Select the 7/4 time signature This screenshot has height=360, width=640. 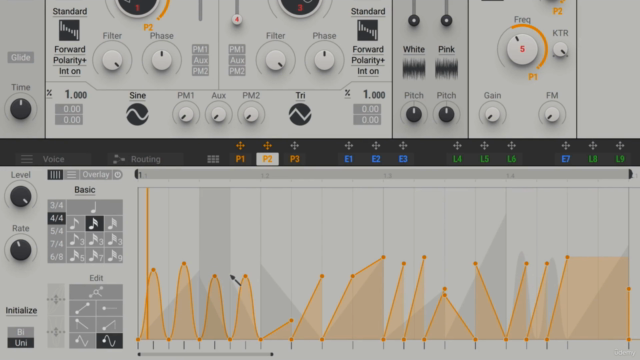point(56,244)
